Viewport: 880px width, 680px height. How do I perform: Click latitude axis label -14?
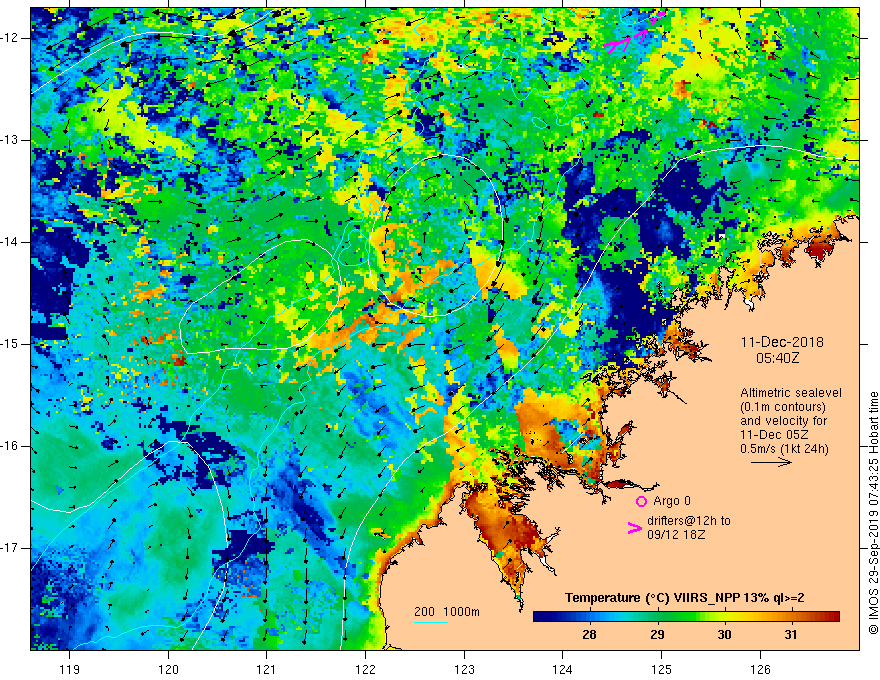(10, 242)
